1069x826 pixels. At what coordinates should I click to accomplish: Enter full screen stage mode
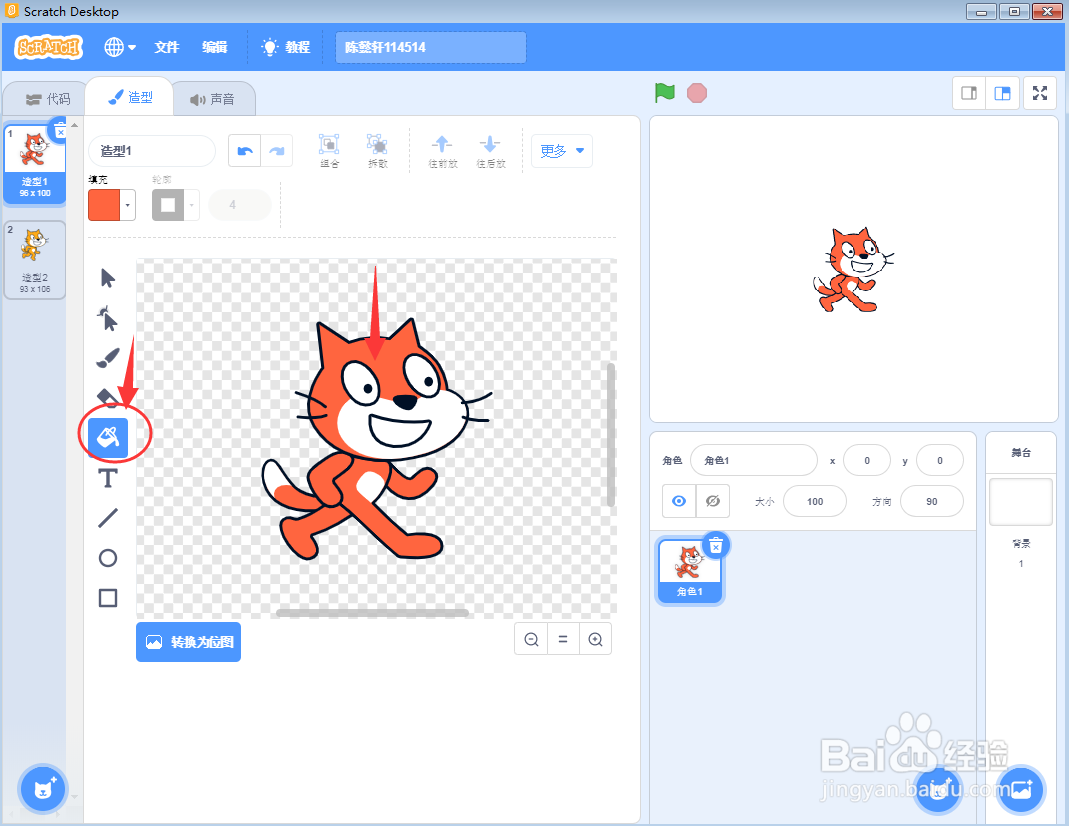click(x=1040, y=93)
